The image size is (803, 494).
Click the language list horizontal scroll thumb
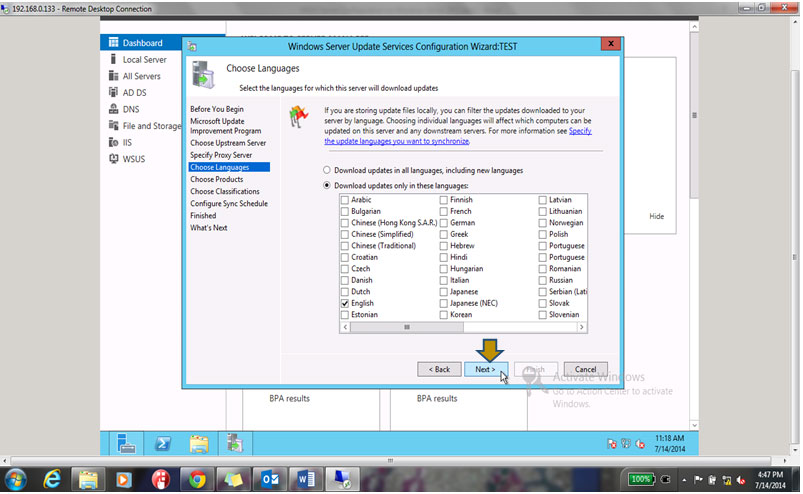tap(407, 327)
